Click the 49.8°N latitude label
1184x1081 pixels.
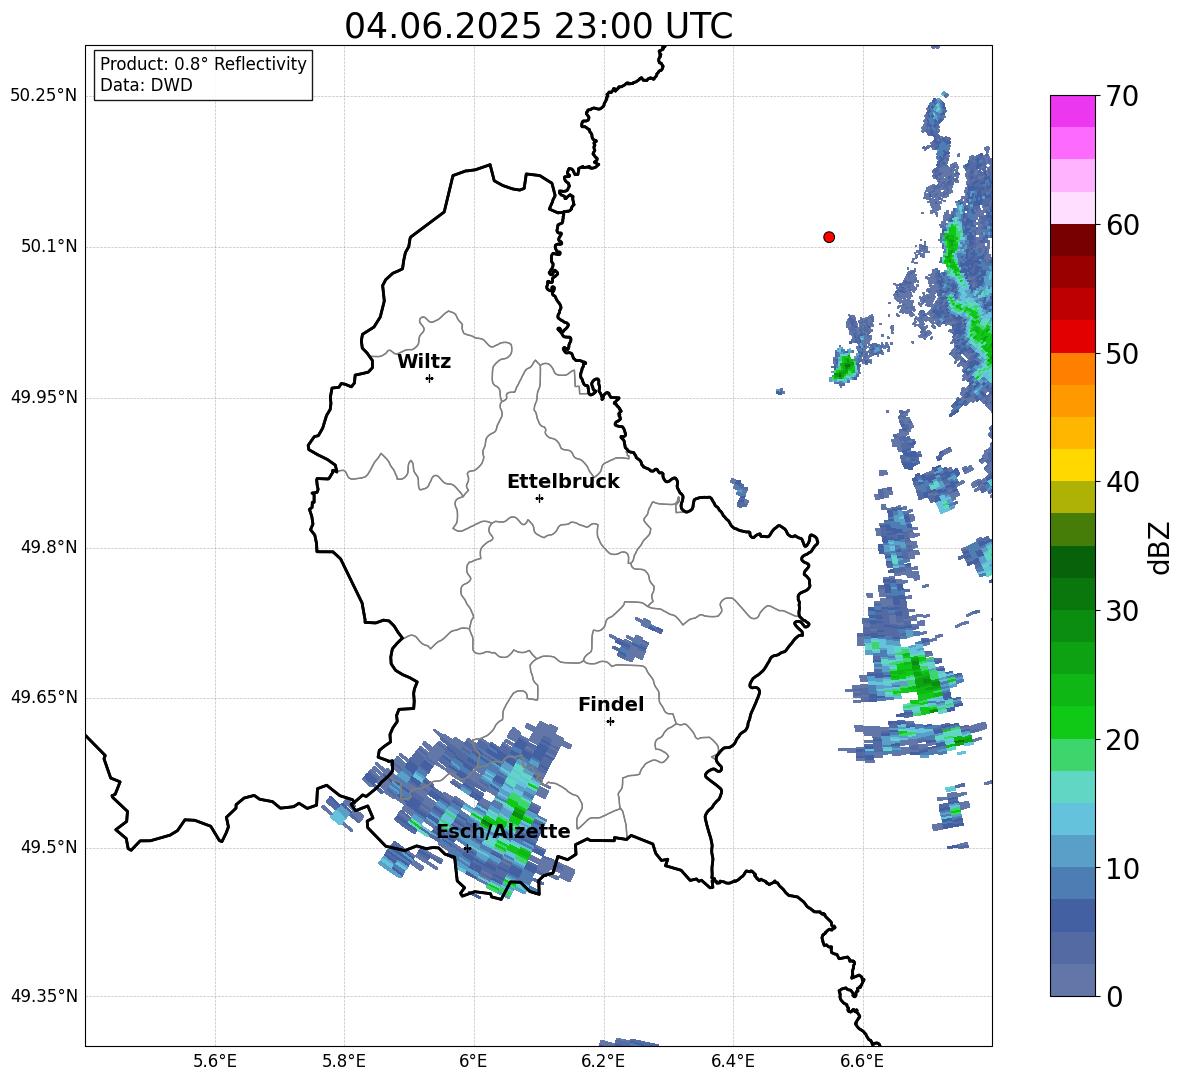[x=48, y=547]
